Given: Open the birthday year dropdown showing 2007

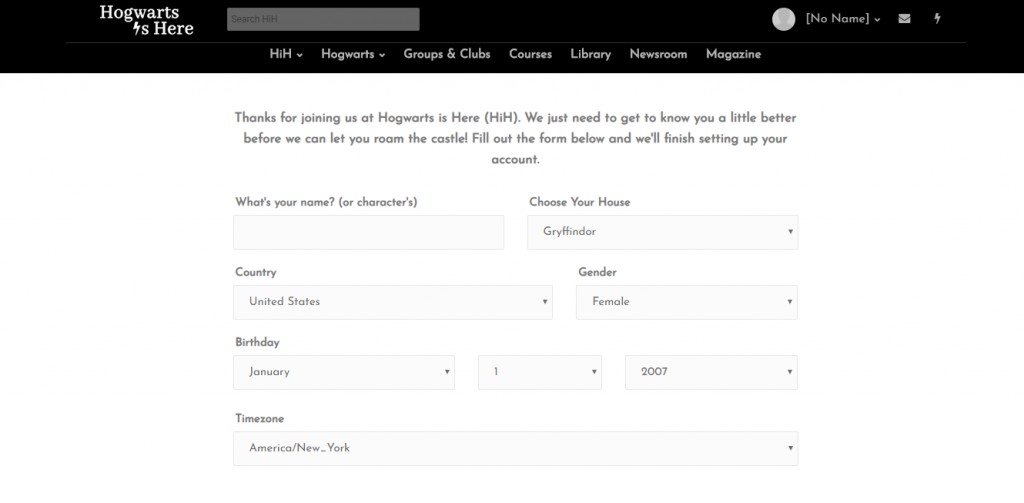Looking at the screenshot, I should coord(711,372).
